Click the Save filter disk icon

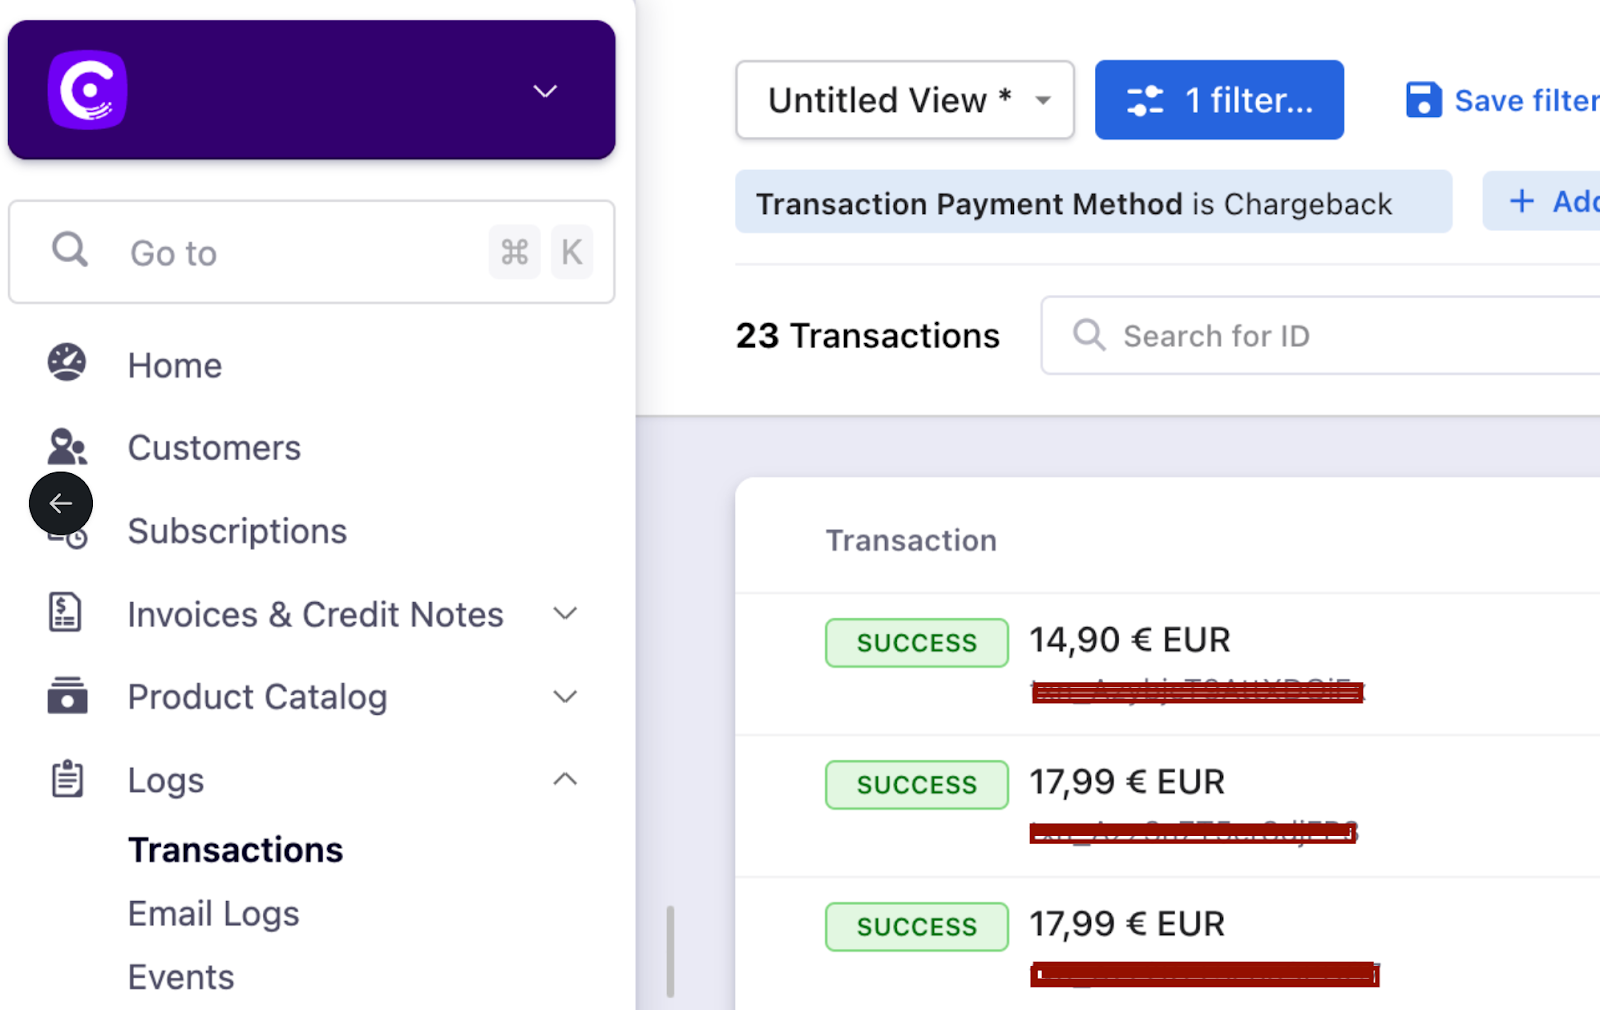click(1423, 100)
